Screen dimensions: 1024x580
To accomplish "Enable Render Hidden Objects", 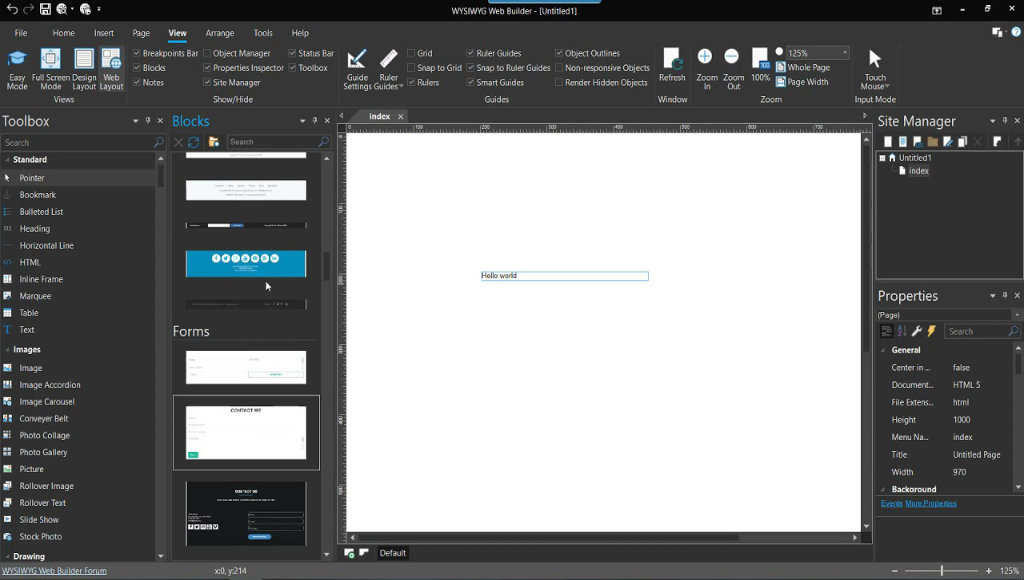I will tap(559, 82).
